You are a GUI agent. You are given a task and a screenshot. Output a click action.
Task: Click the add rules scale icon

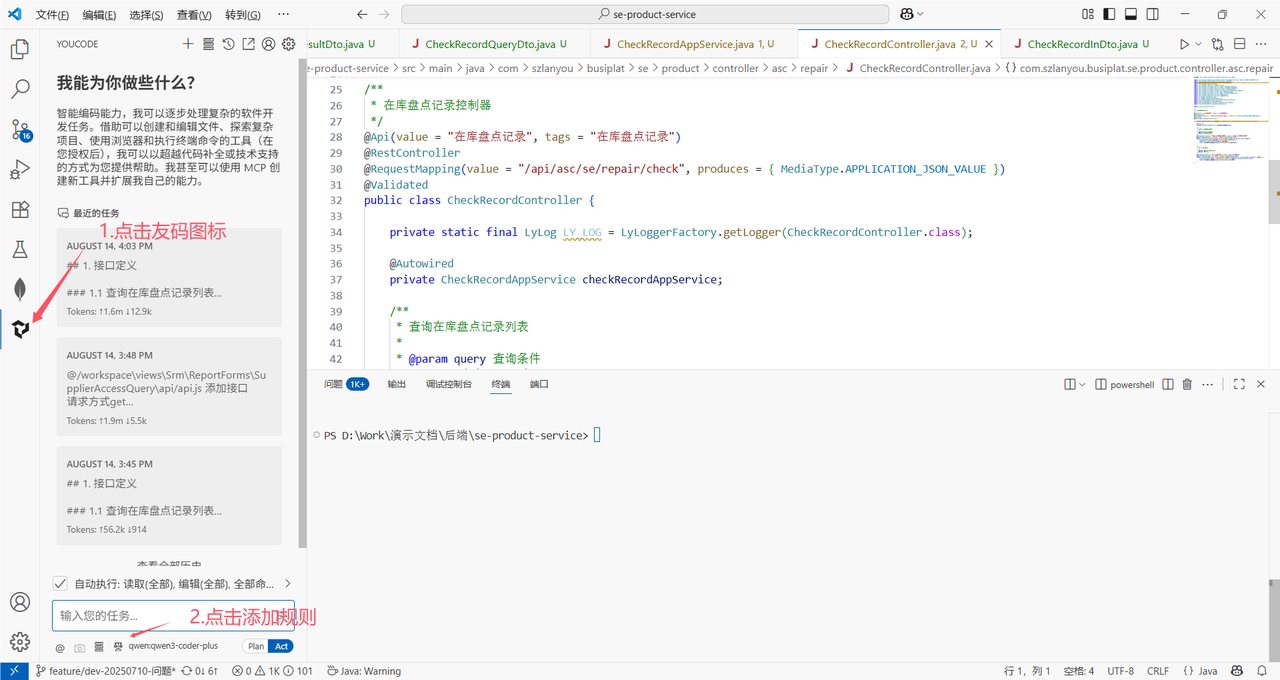[x=118, y=647]
